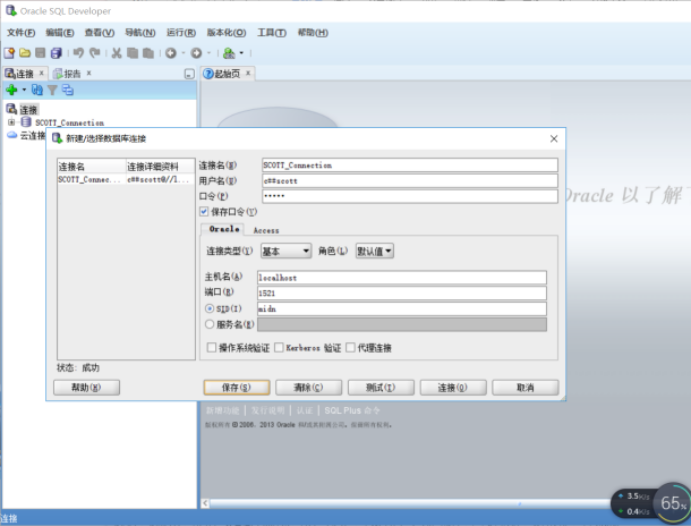
Task: Click the Save All toolbar icon
Action: (x=56, y=53)
